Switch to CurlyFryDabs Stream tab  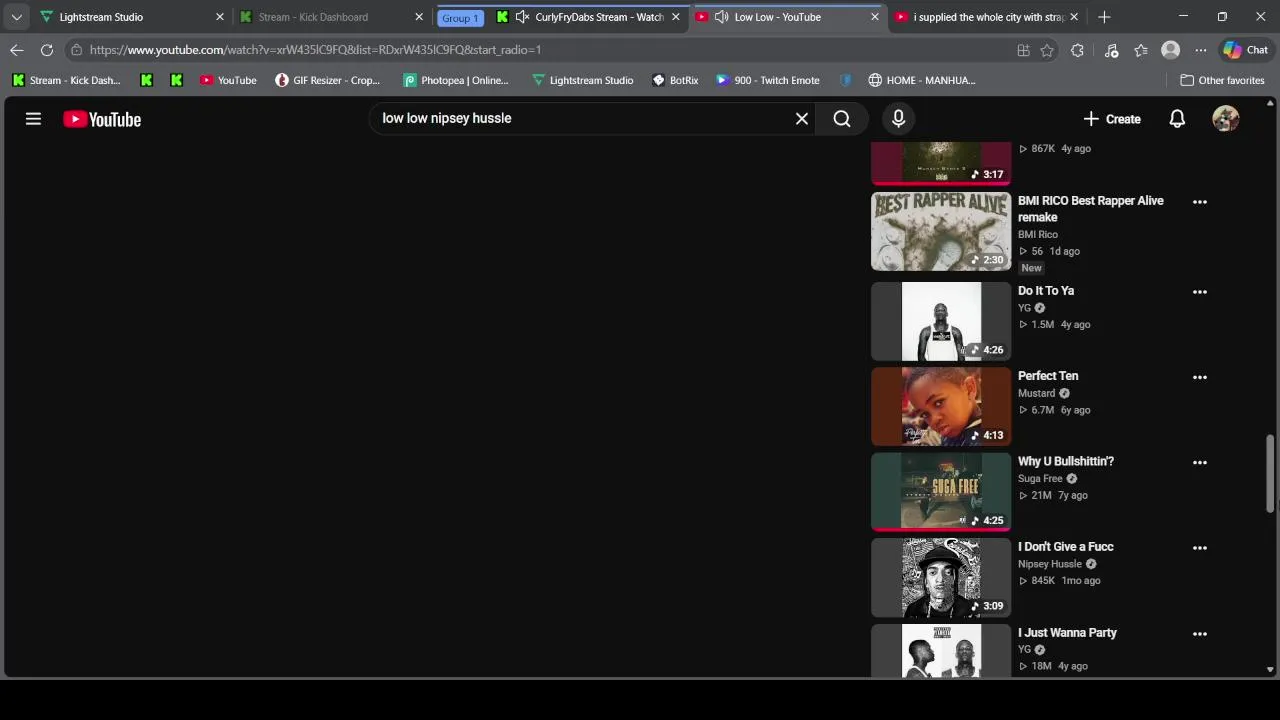(x=590, y=17)
